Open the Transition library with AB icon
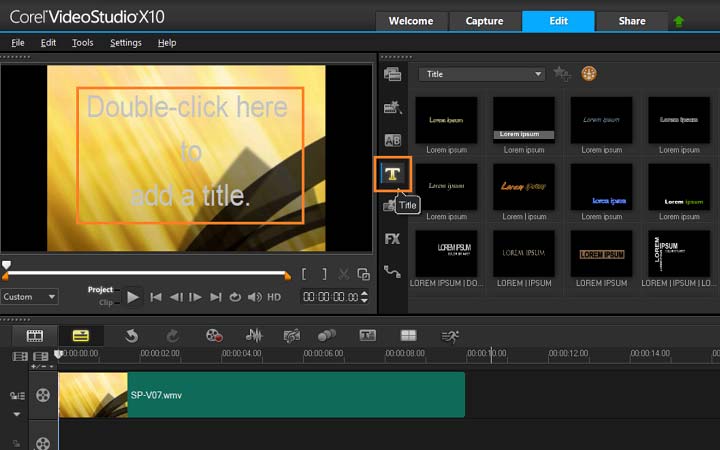 pos(392,141)
